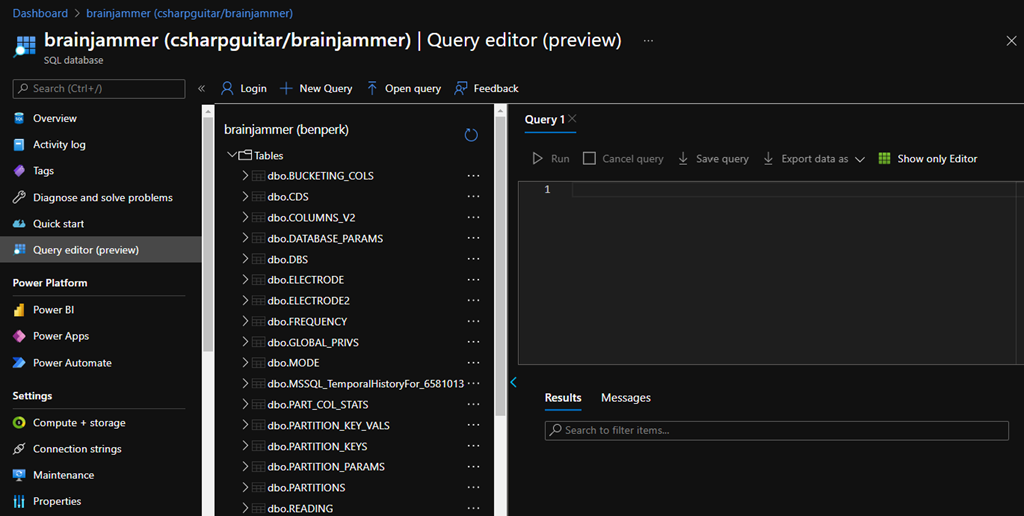The width and height of the screenshot is (1024, 516).
Task: Open ellipsis menu for dbo.FREQUENCY
Action: [x=473, y=321]
